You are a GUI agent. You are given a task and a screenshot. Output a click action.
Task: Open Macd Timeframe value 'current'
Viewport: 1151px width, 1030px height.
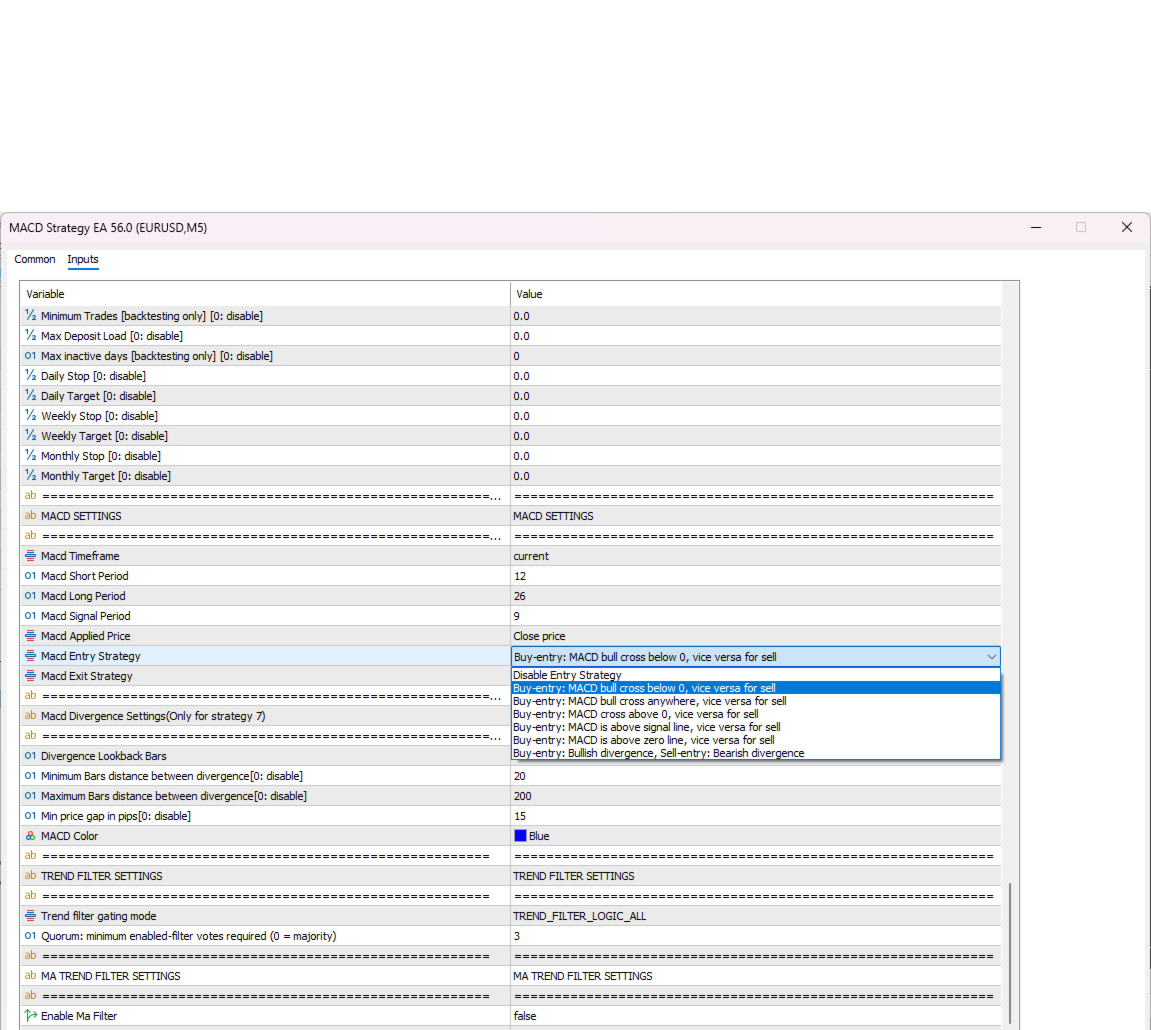[x=755, y=556]
